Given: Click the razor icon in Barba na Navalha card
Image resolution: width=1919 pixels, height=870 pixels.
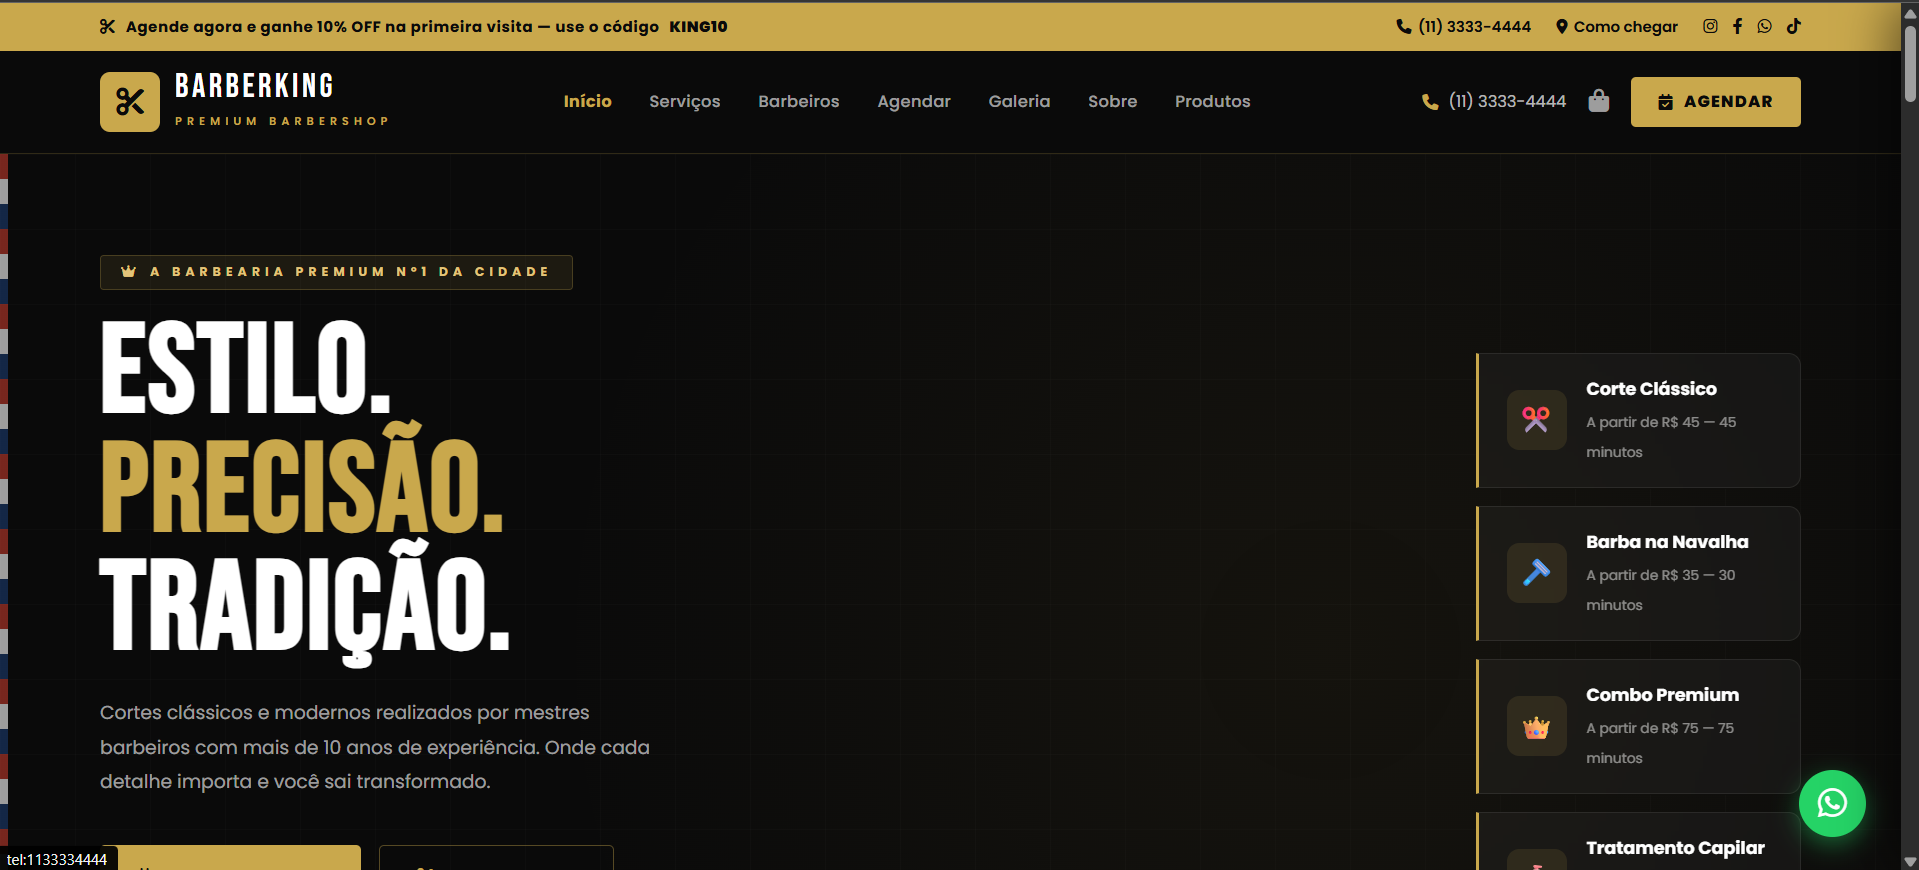Looking at the screenshot, I should 1537,573.
